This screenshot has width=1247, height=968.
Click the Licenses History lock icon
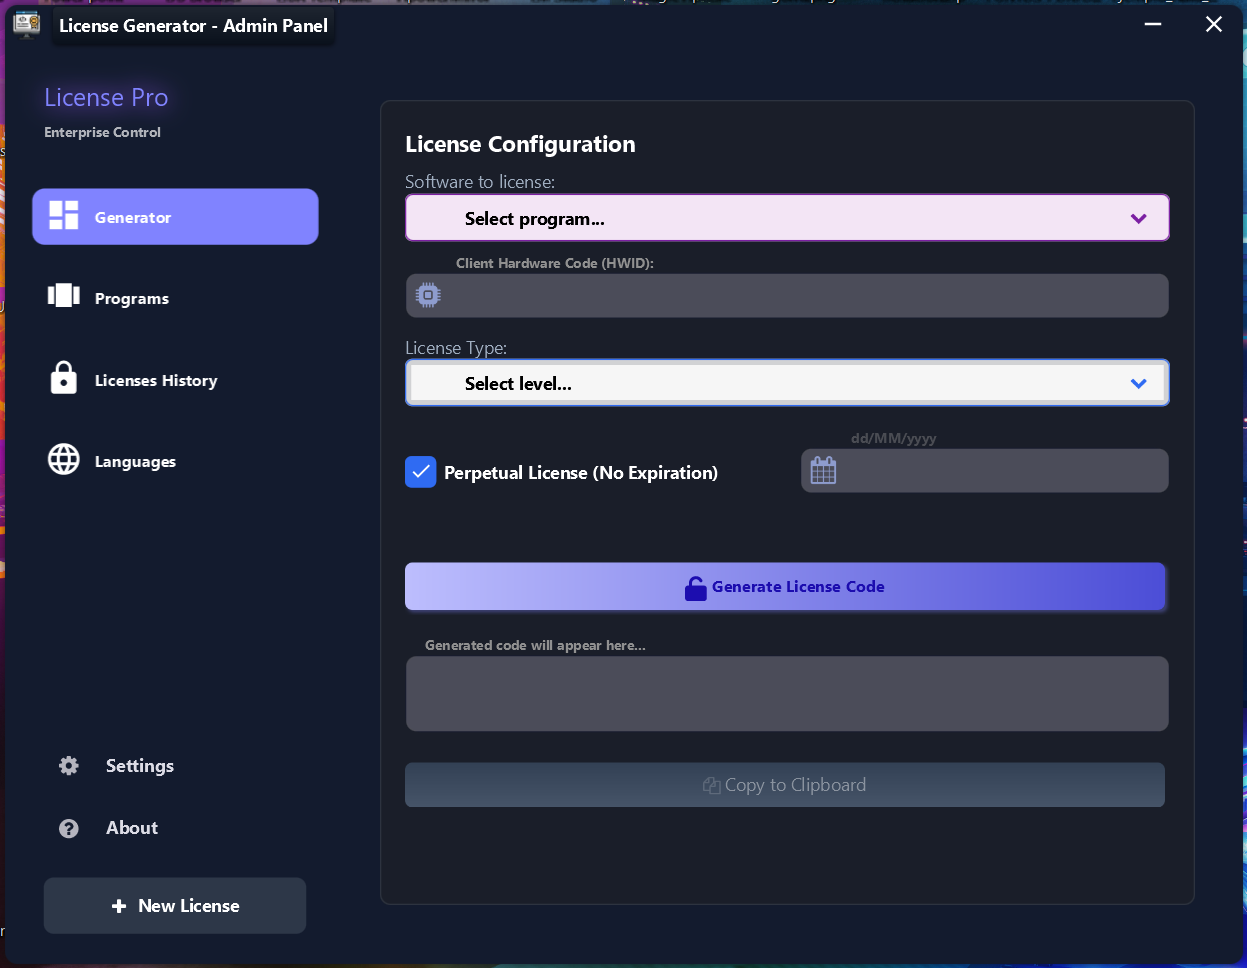(x=64, y=377)
